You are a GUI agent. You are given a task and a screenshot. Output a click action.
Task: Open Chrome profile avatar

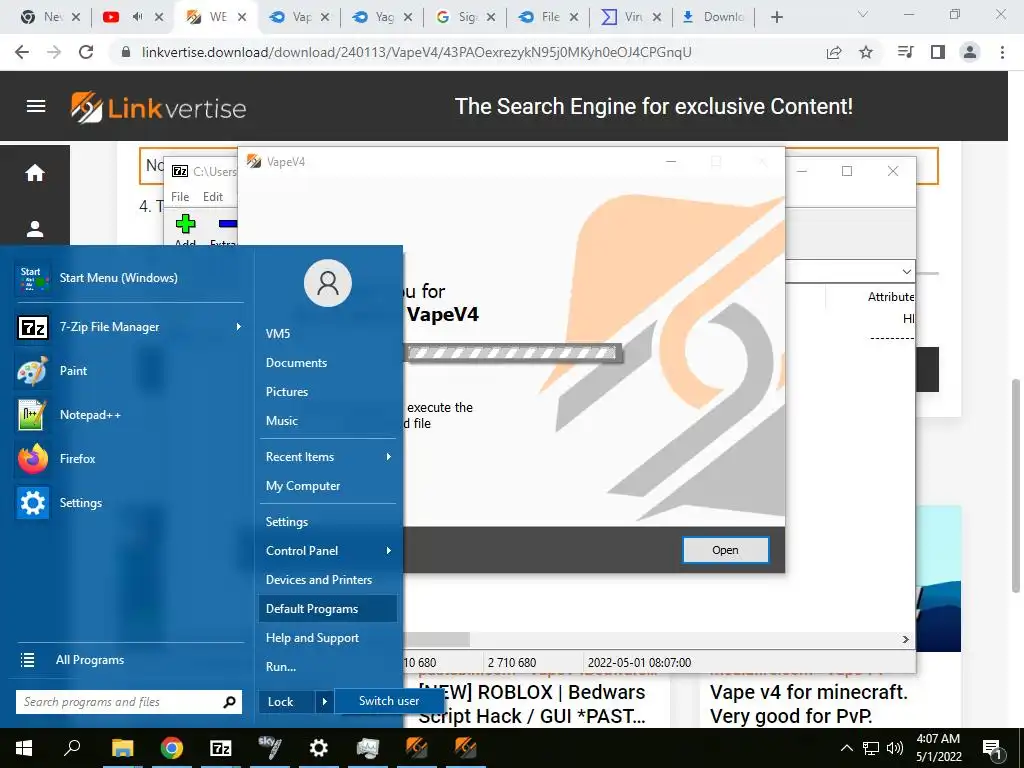point(970,52)
